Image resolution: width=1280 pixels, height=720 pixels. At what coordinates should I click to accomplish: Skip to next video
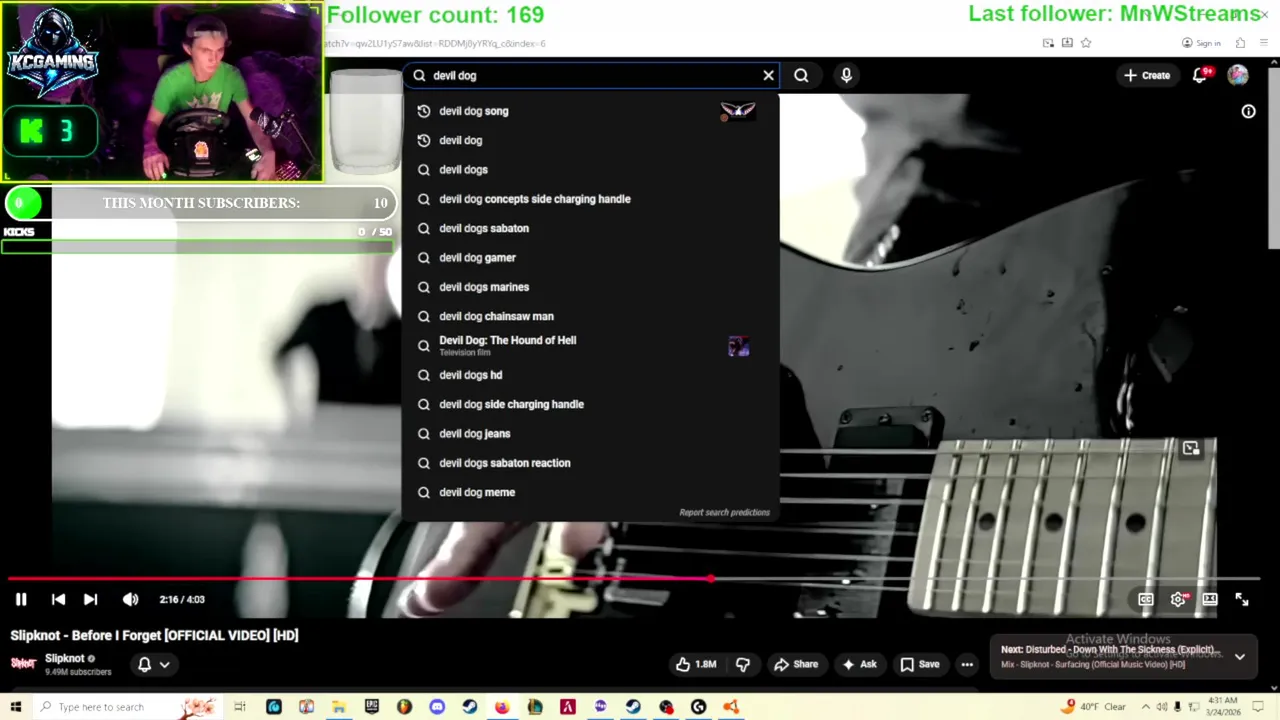coord(90,599)
